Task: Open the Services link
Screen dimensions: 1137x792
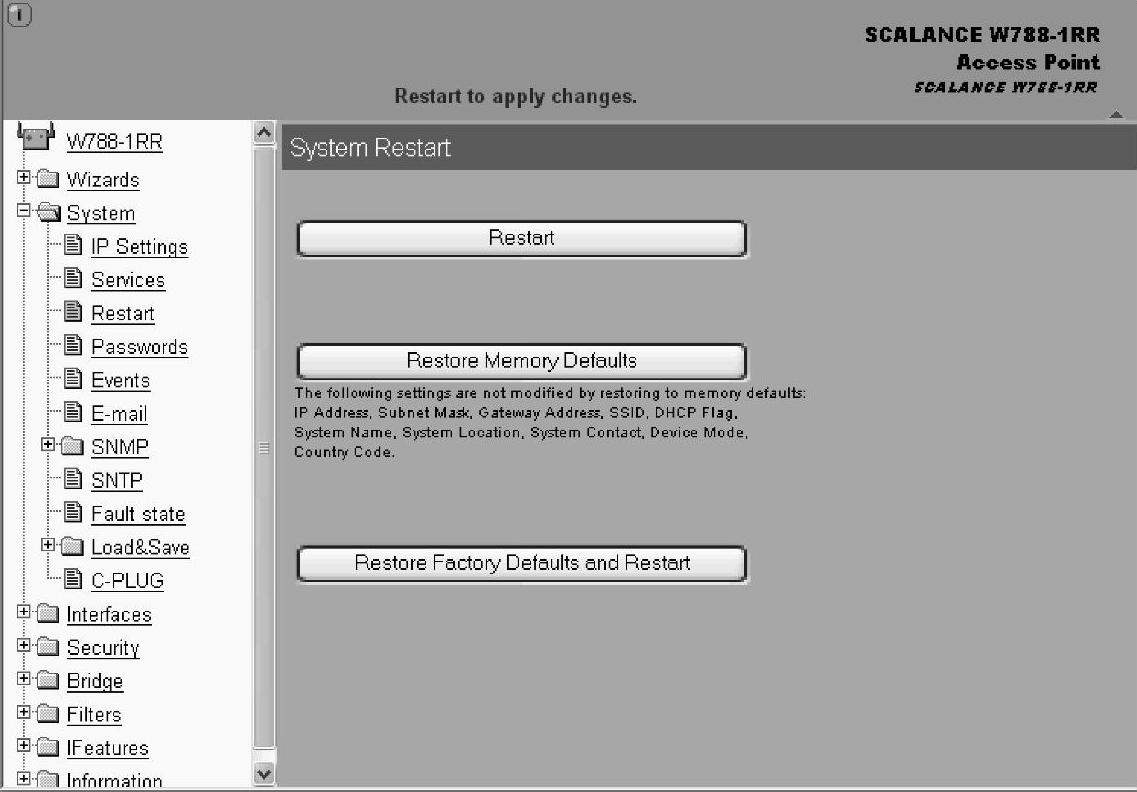Action: pos(128,280)
